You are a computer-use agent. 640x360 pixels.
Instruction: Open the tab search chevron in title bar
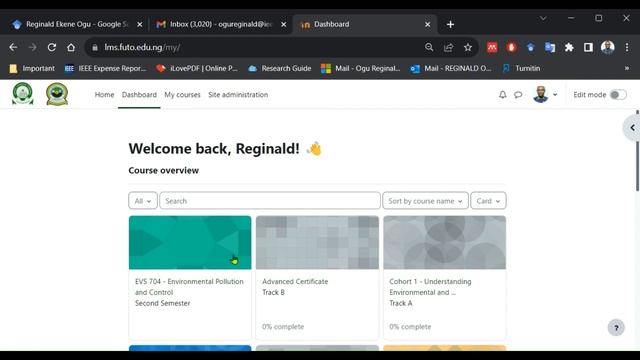[543, 18]
